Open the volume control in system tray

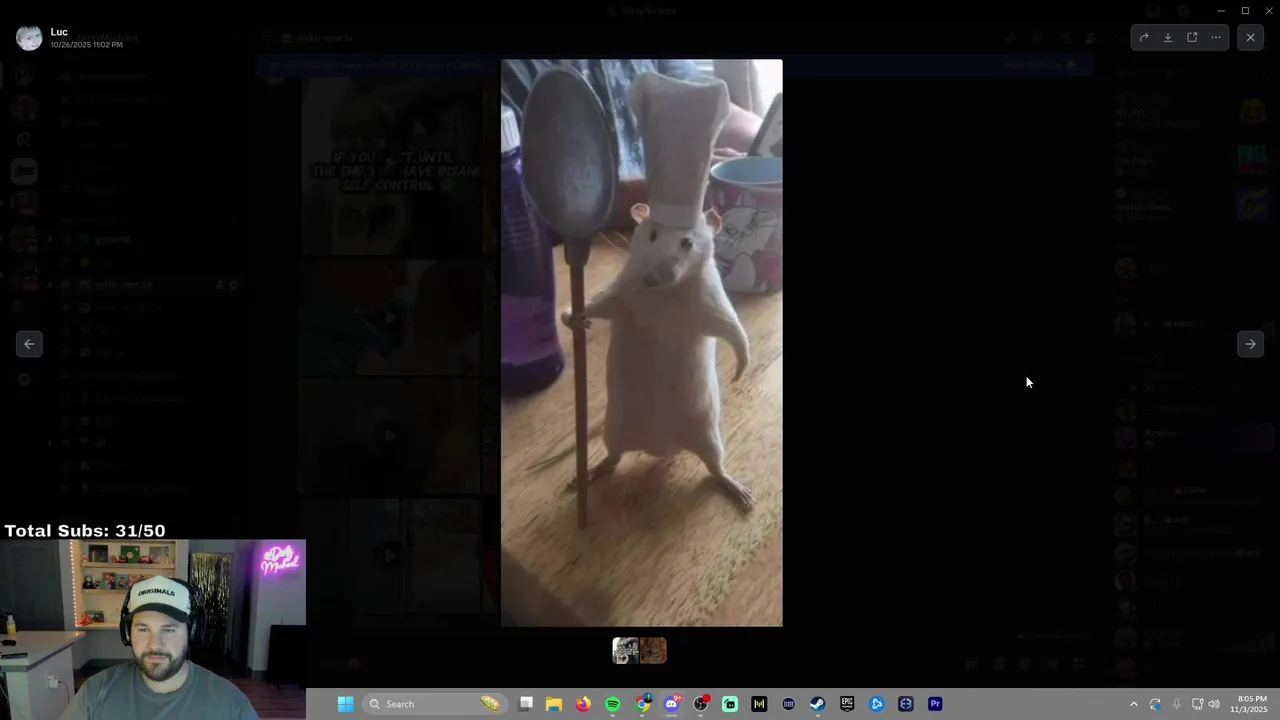click(x=1214, y=704)
